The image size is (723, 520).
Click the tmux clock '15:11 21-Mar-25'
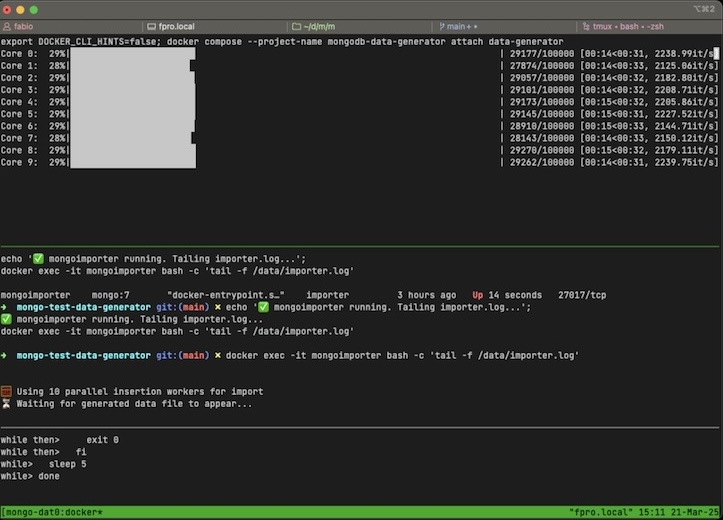click(x=679, y=512)
